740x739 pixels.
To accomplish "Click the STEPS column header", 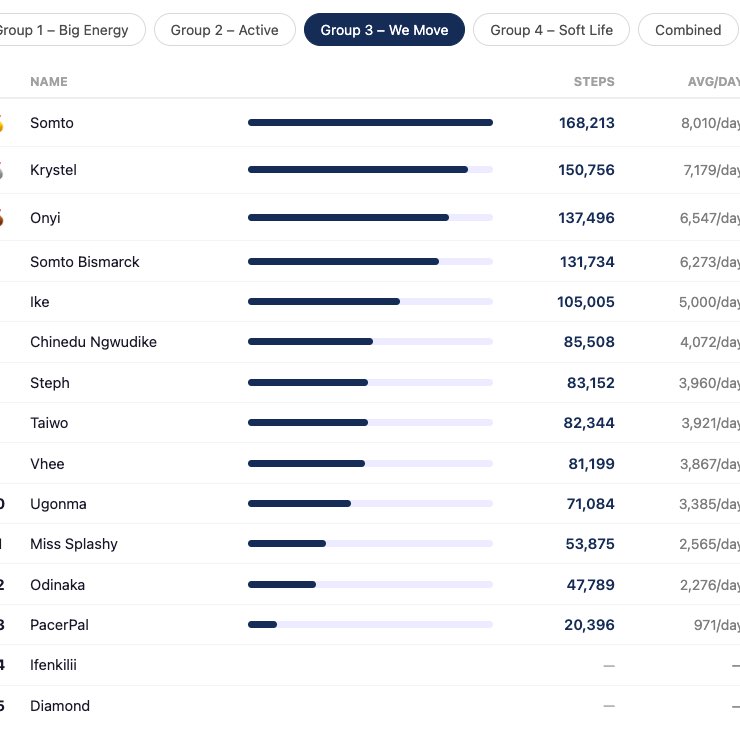I will (594, 82).
